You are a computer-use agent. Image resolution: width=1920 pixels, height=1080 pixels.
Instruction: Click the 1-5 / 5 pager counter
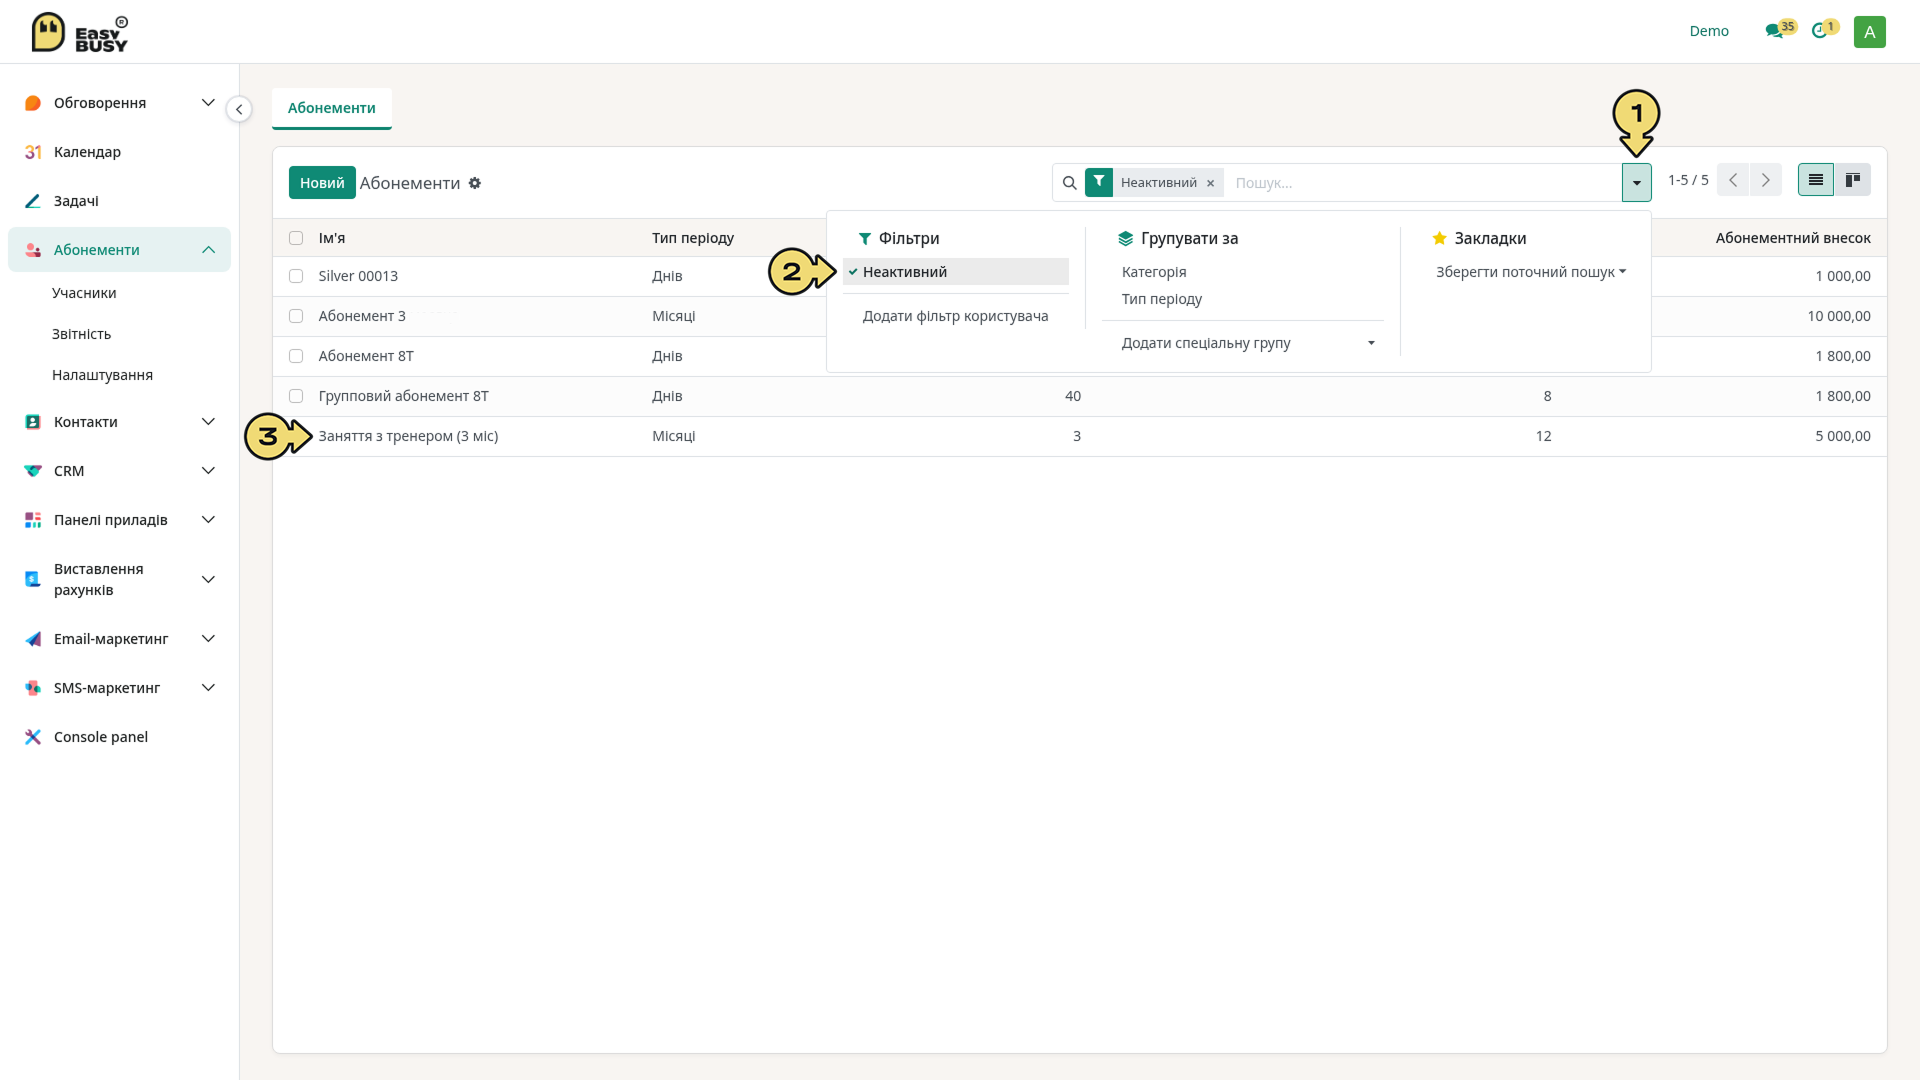pyautogui.click(x=1688, y=180)
